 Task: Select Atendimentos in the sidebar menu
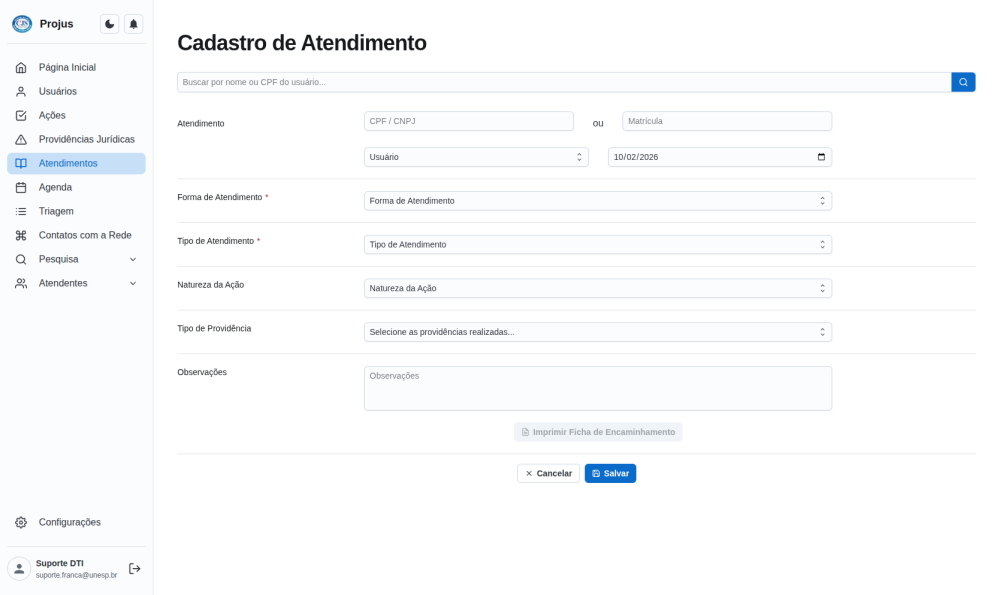70,163
